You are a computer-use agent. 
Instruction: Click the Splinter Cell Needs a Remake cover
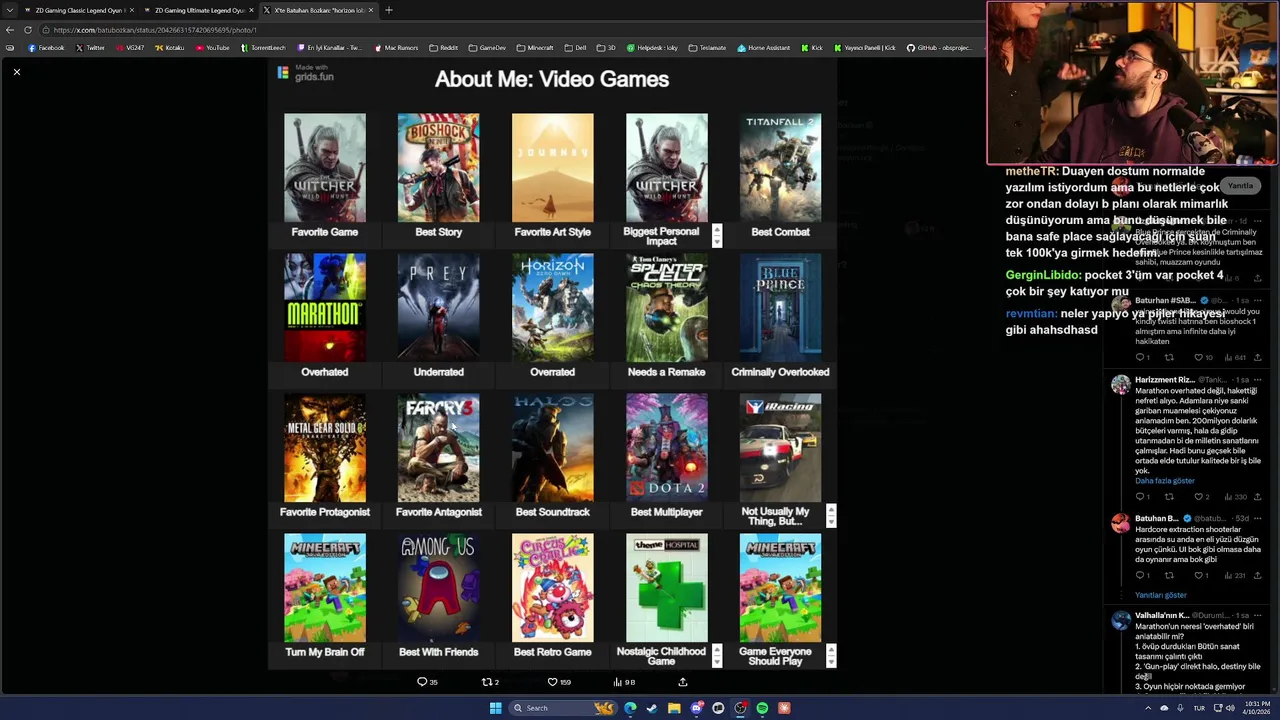point(667,308)
